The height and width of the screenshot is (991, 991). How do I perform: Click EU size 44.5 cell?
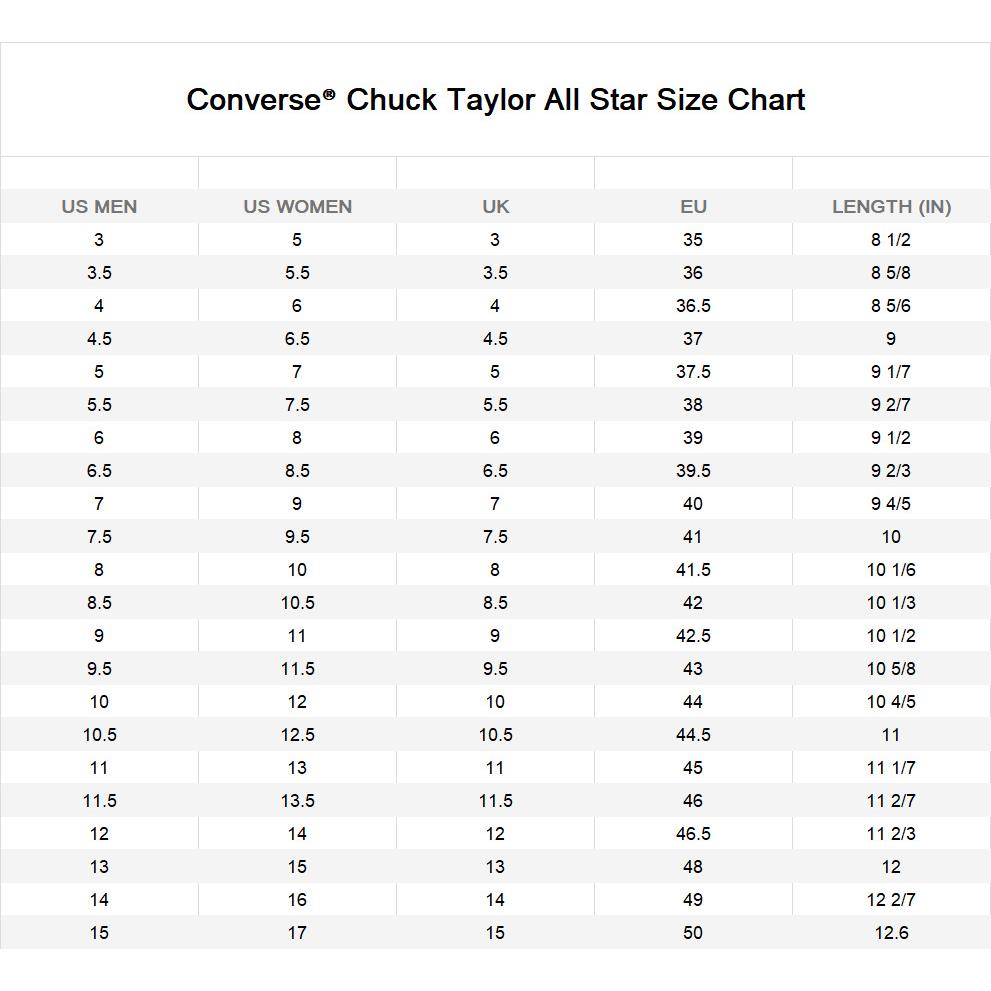point(693,735)
